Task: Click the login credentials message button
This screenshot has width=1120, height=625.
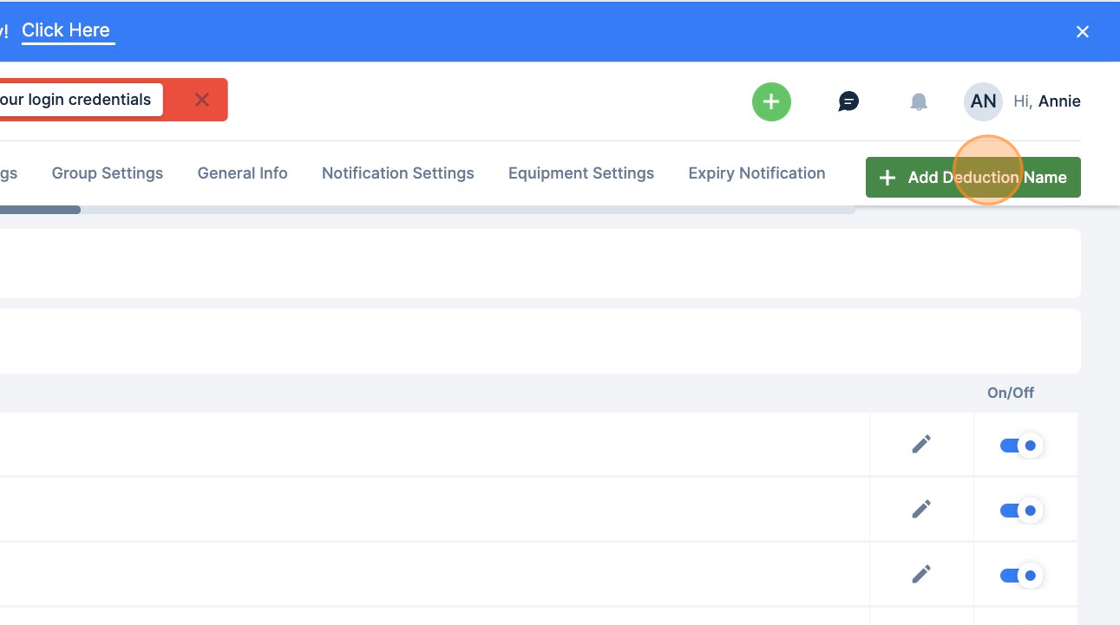Action: 79,99
